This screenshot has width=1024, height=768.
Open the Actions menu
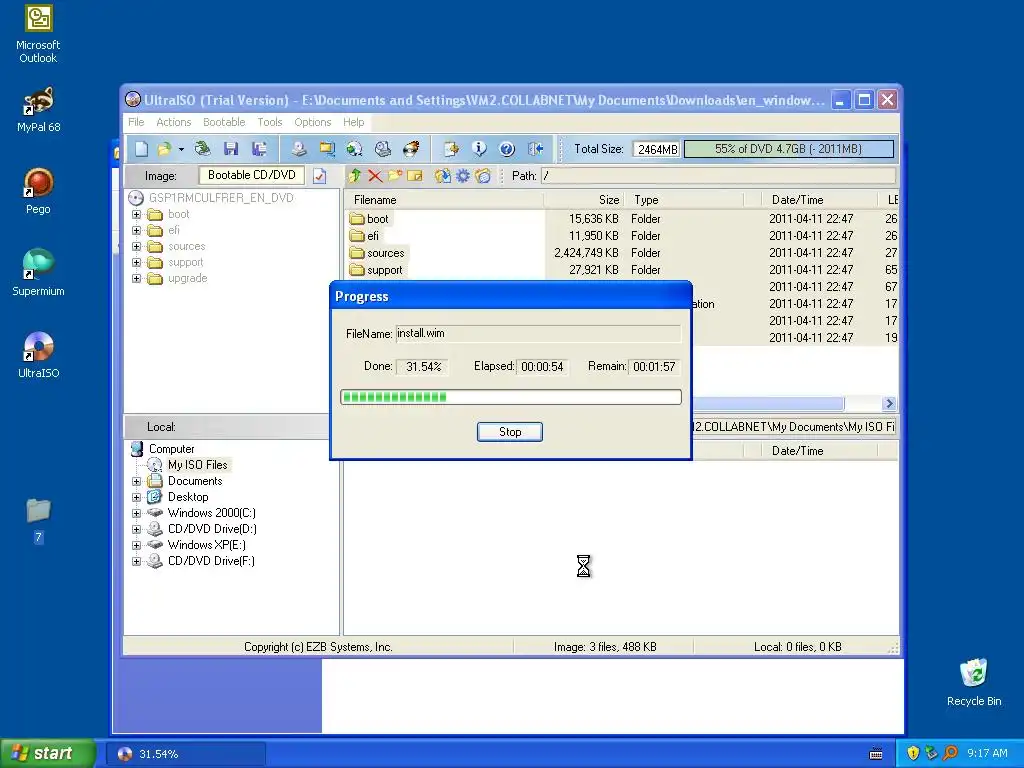174,122
